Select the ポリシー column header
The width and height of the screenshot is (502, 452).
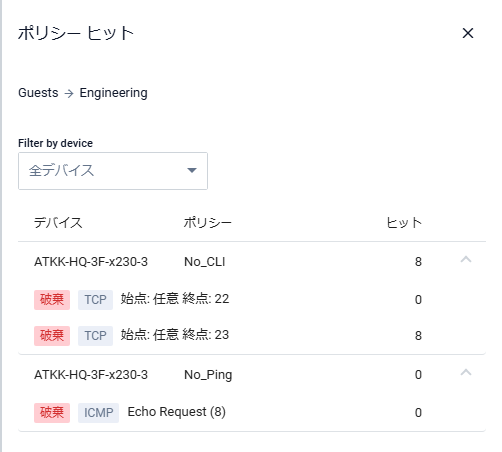click(x=207, y=223)
